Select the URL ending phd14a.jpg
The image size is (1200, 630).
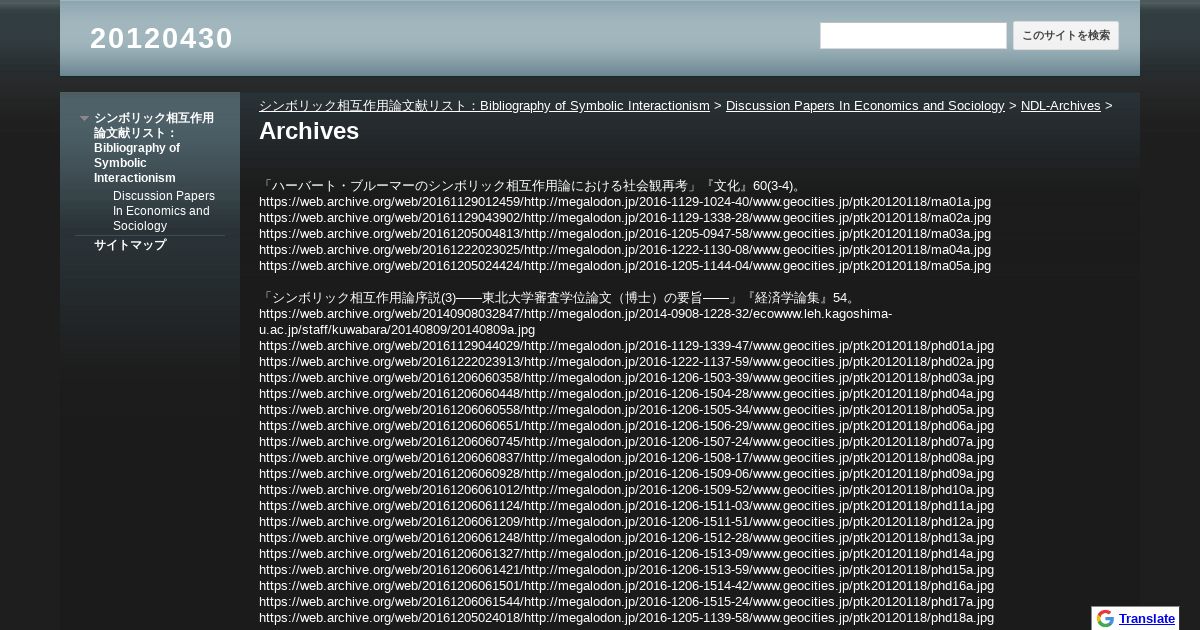627,554
